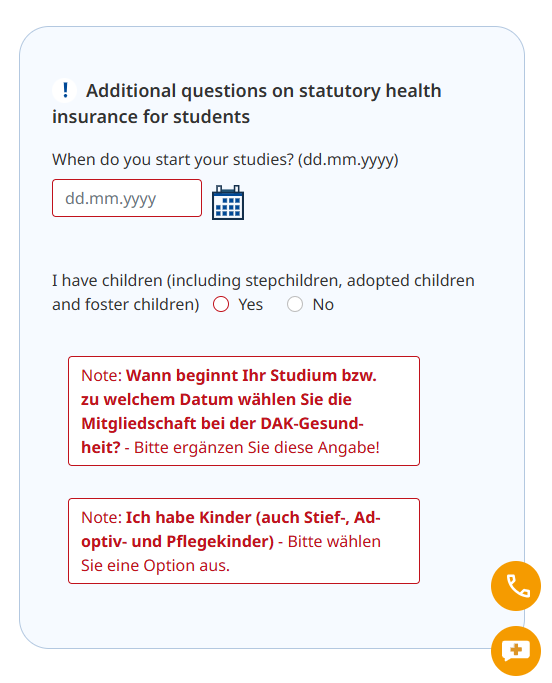Click "Sie eine Option aus." message text

[x=155, y=565]
